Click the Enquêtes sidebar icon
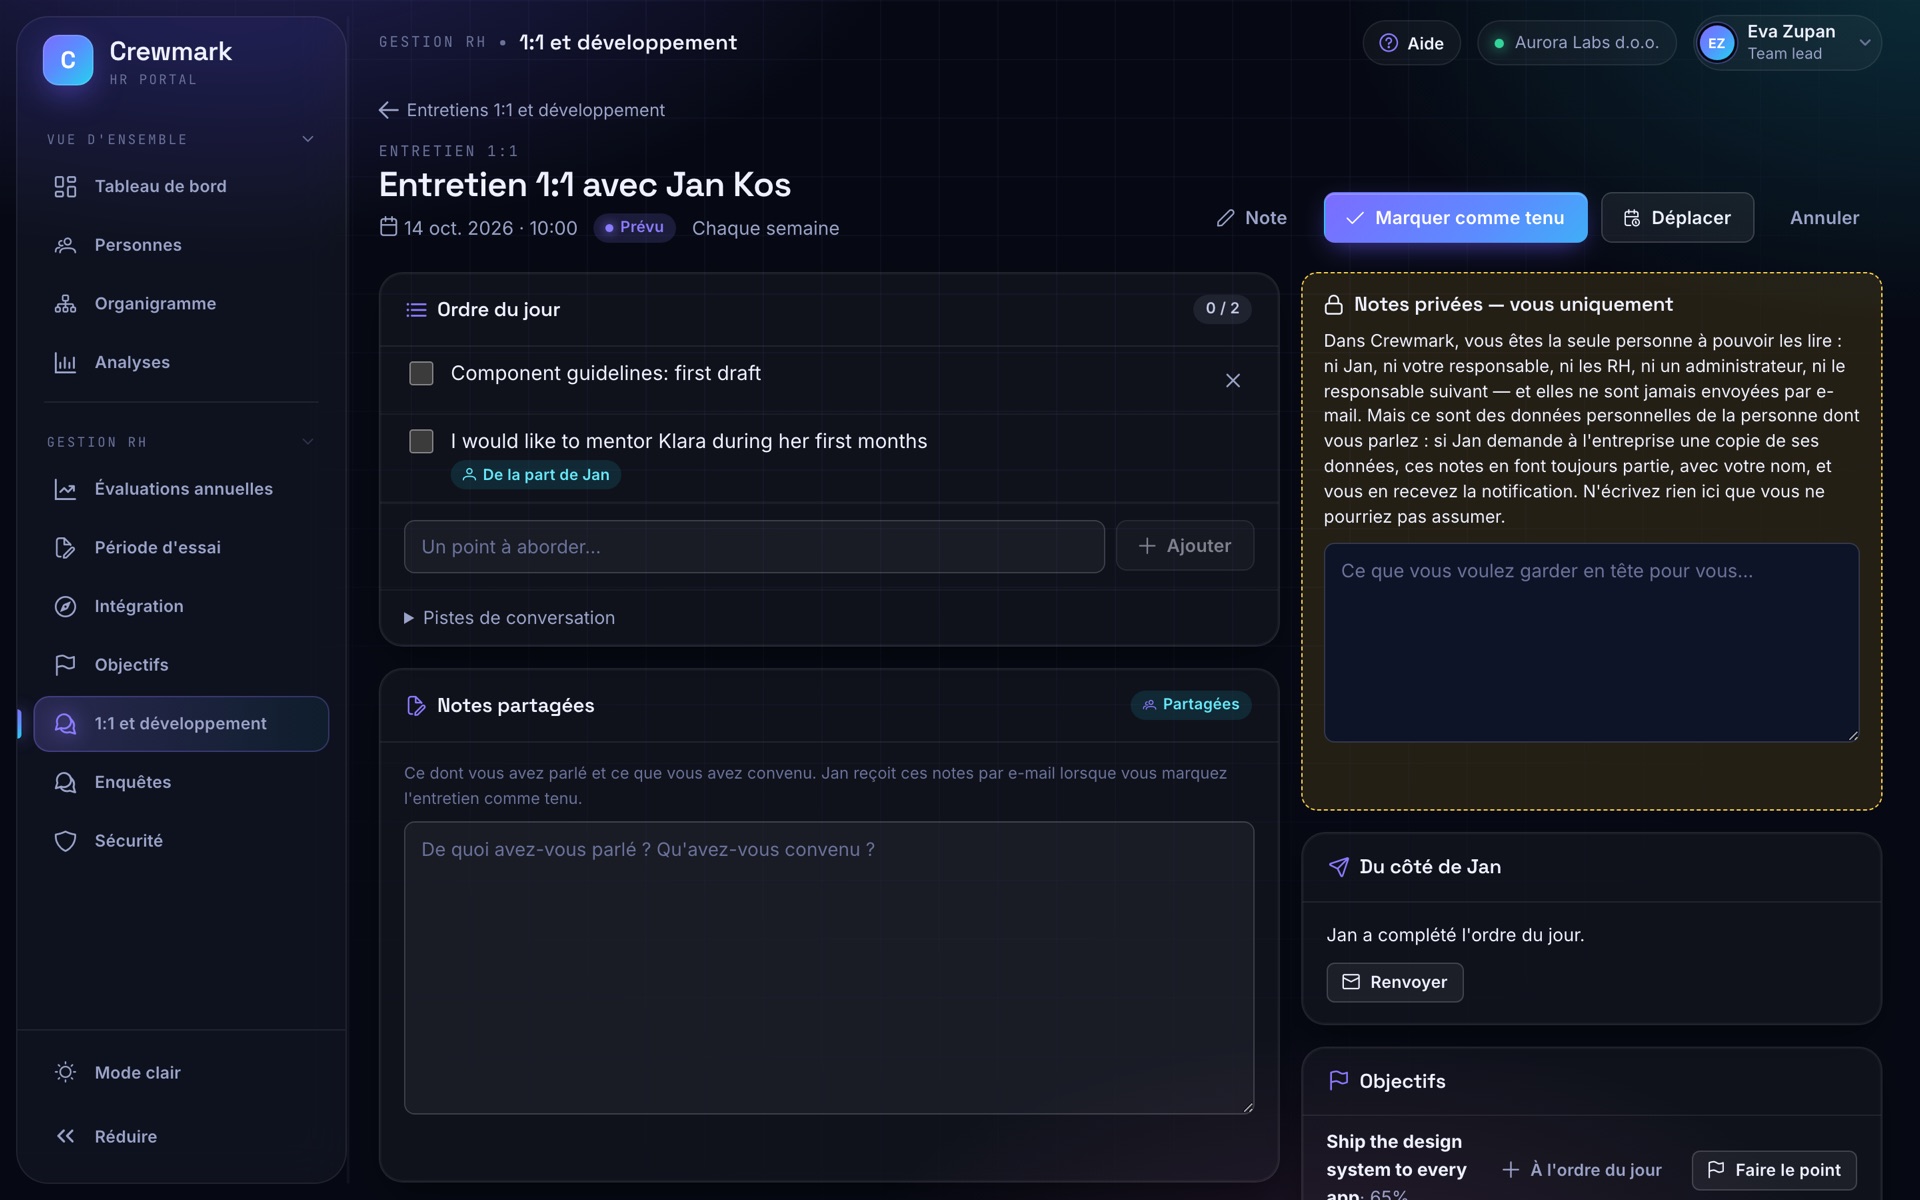Screen dimensions: 1920x1200 (x=65, y=782)
